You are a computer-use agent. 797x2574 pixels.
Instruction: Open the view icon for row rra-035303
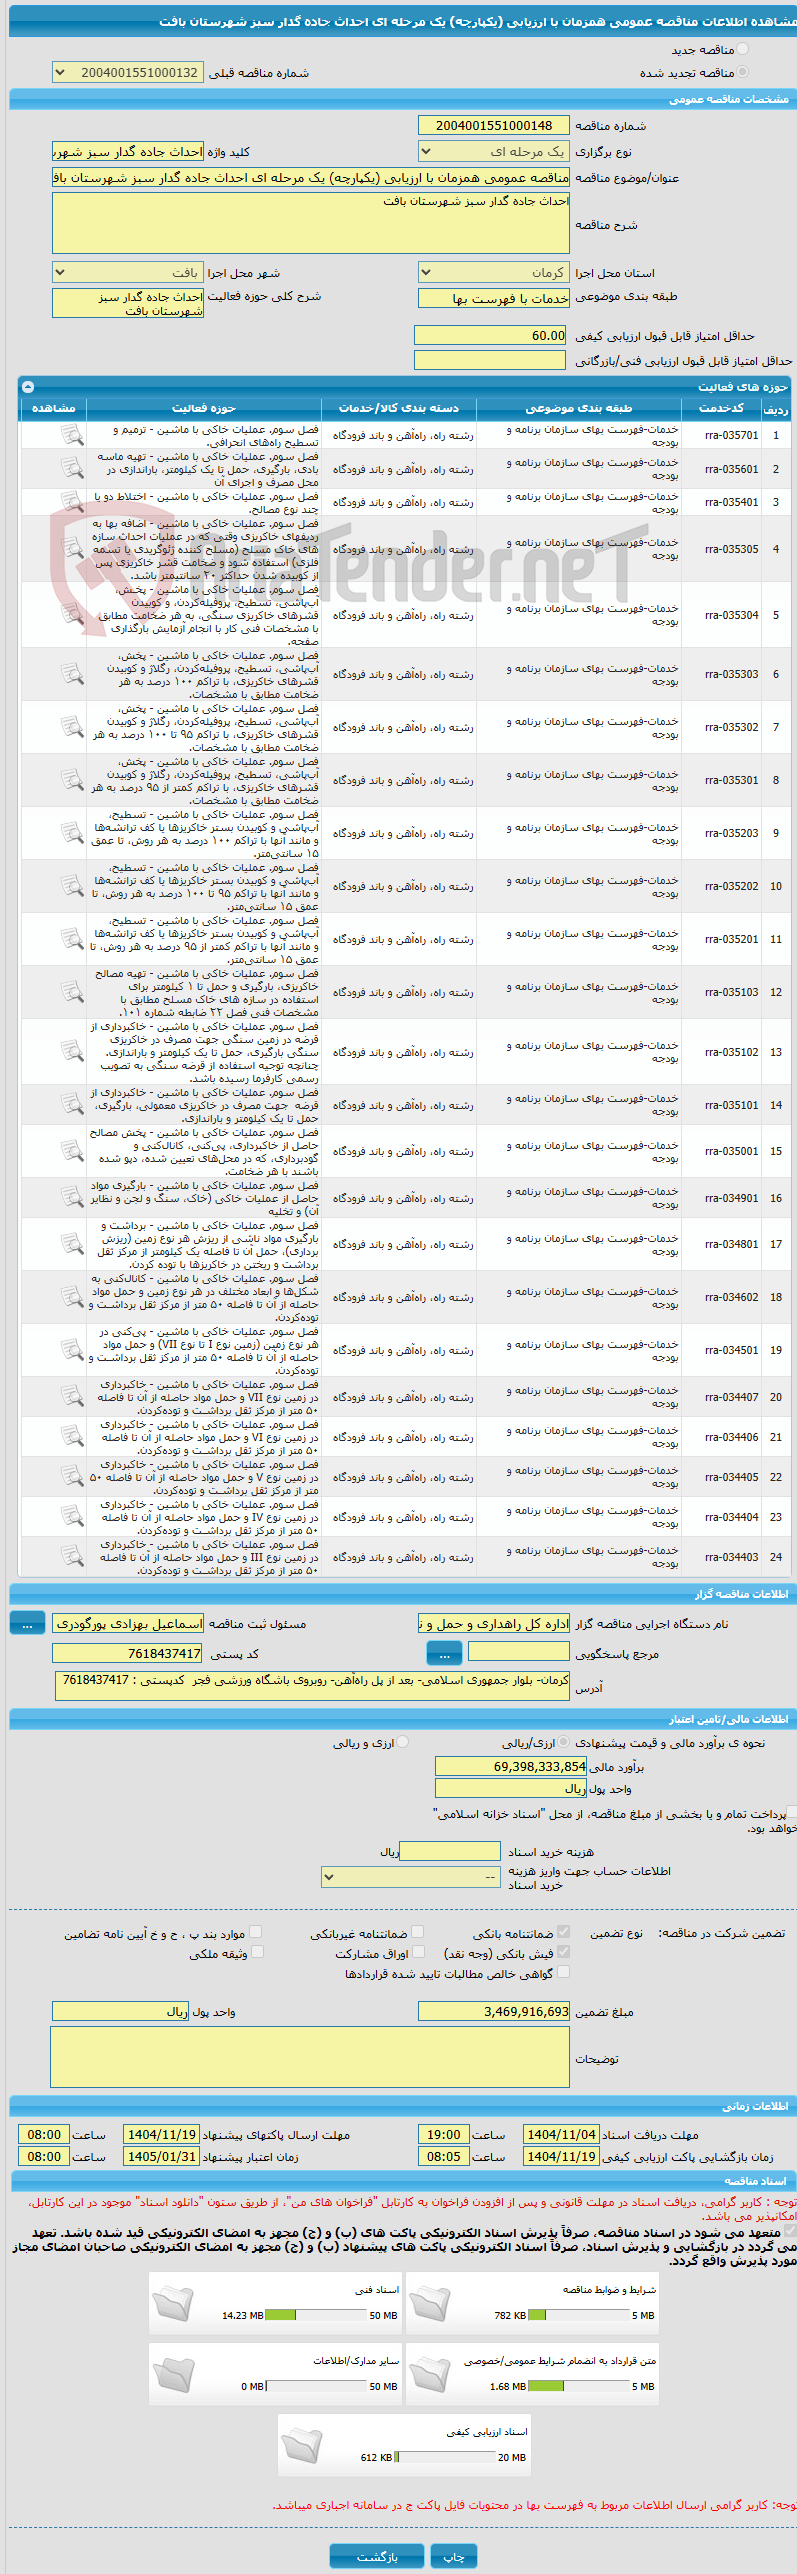(72, 674)
